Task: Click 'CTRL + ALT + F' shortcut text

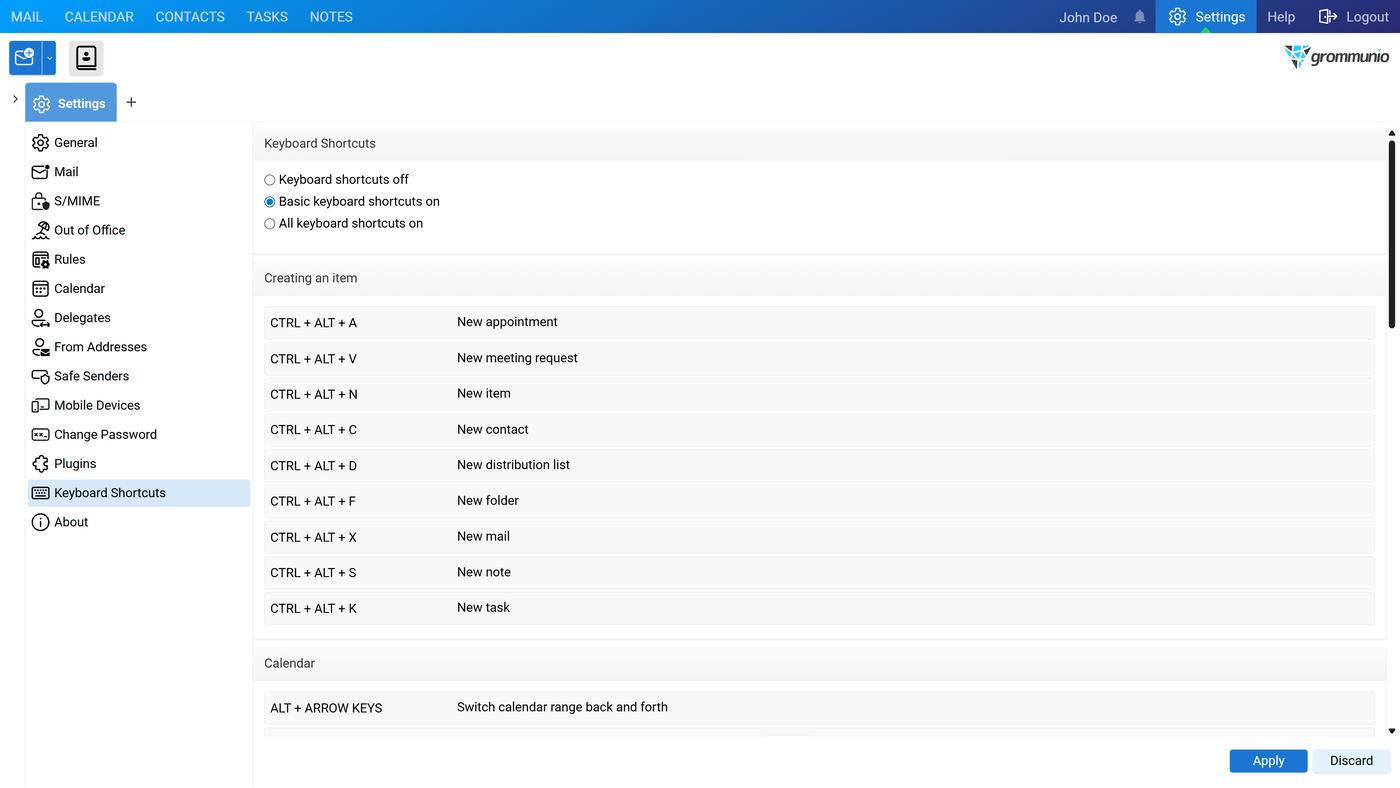Action: click(312, 502)
